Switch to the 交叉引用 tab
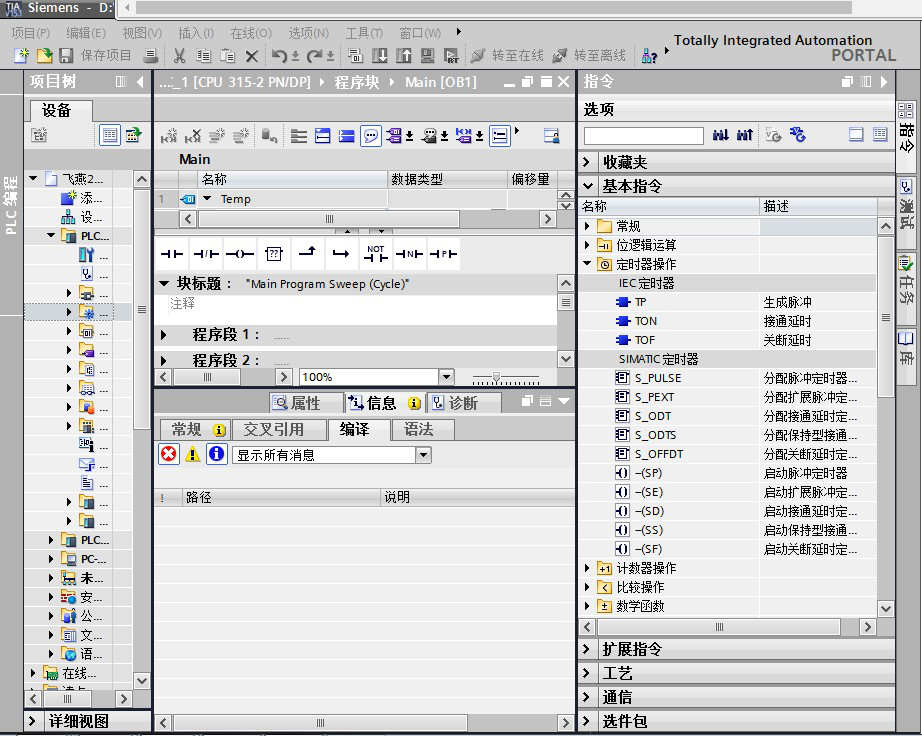 pyautogui.click(x=274, y=430)
